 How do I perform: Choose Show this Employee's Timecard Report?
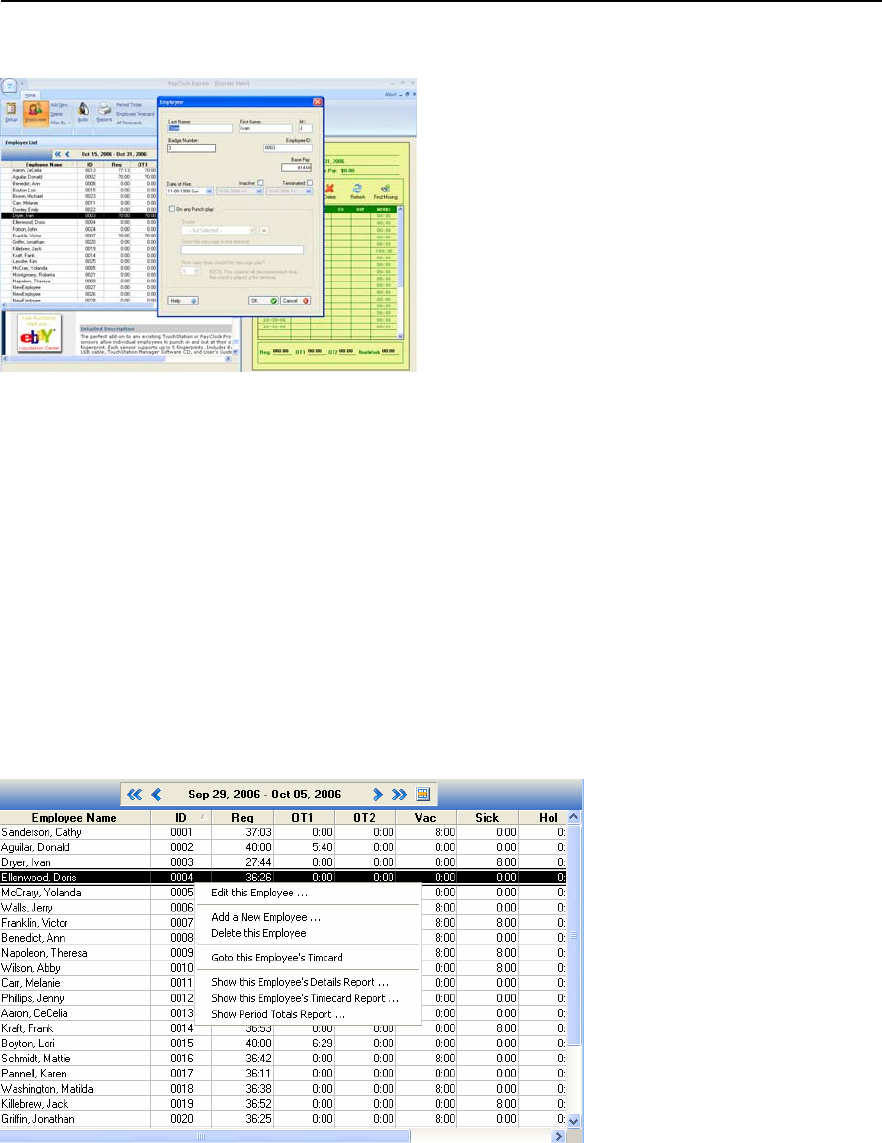coord(305,999)
